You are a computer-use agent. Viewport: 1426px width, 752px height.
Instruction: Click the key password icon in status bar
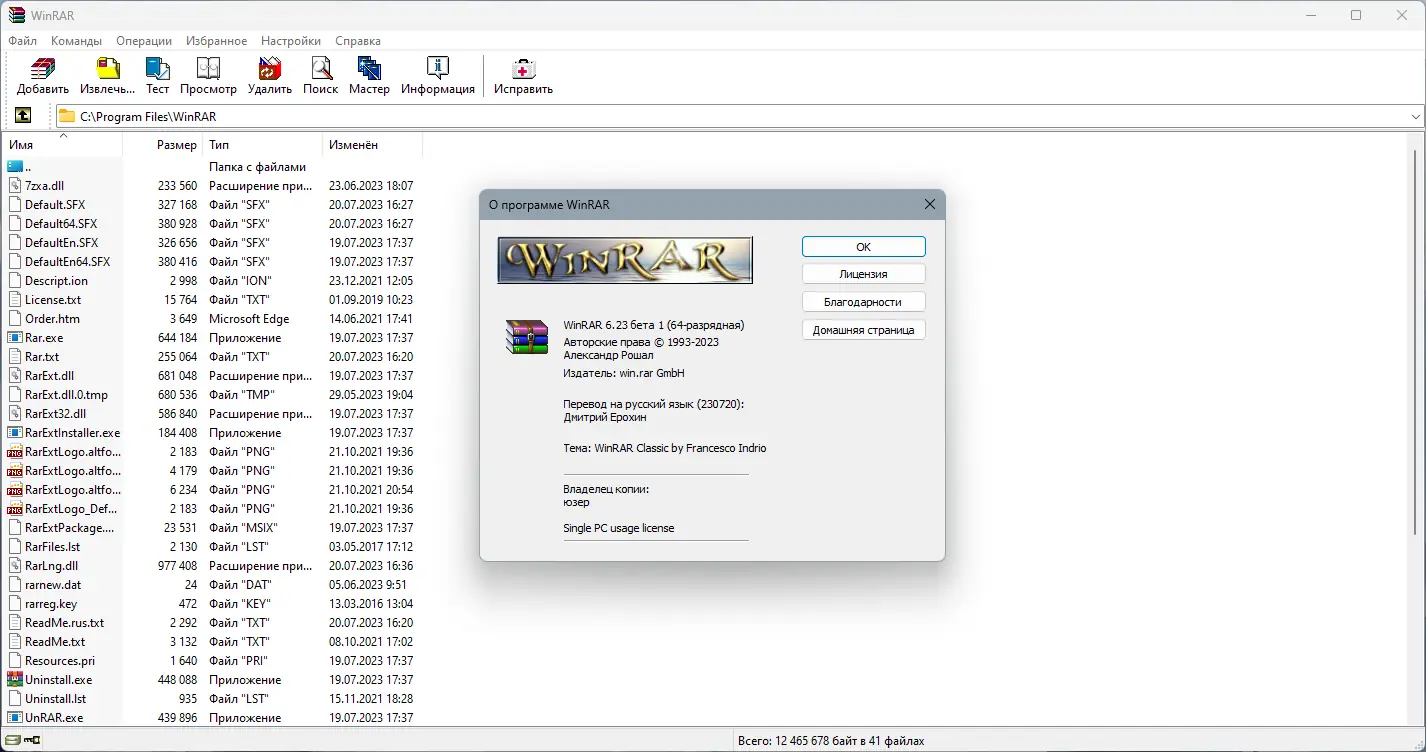[32, 741]
